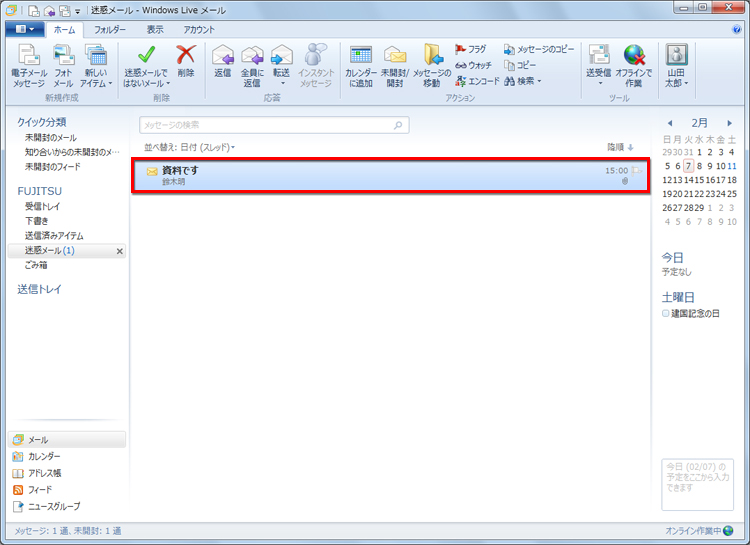Open 並べ替え: 日付 (スレッド) dropdown
Image resolution: width=750 pixels, height=545 pixels.
tap(189, 147)
